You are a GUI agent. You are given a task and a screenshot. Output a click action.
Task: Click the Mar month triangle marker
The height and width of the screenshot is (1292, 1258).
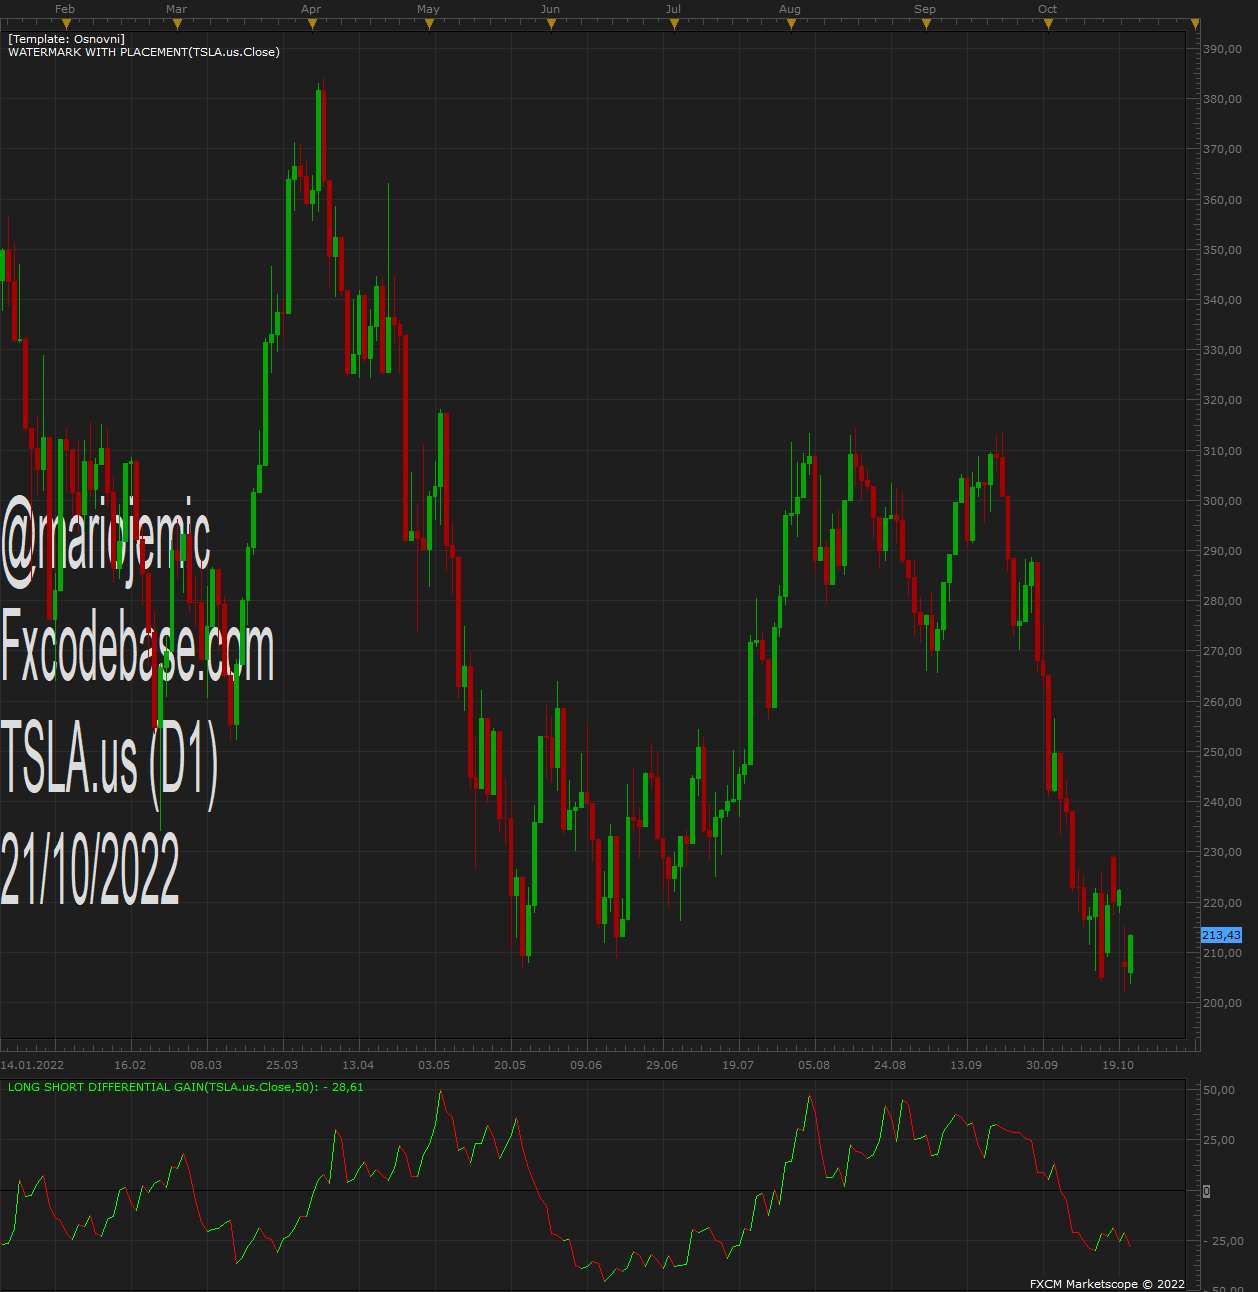(177, 24)
